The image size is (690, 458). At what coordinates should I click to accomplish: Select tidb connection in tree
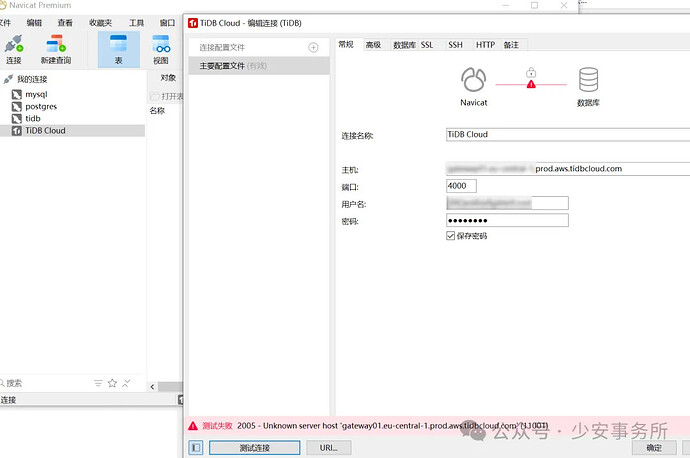coord(33,118)
